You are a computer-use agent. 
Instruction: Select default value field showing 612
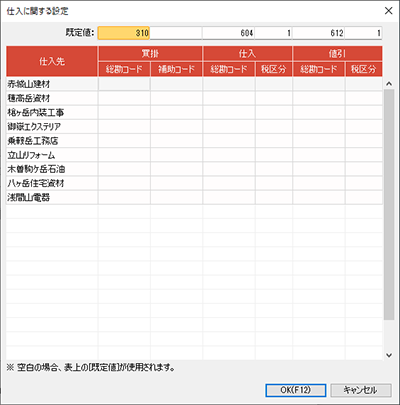point(319,33)
